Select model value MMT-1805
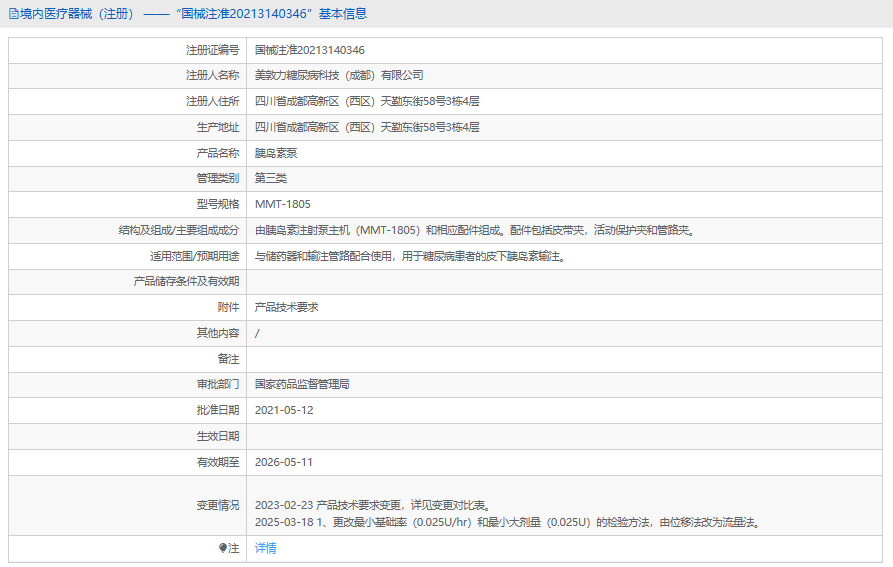Screen dimensions: 893x567 tap(282, 204)
